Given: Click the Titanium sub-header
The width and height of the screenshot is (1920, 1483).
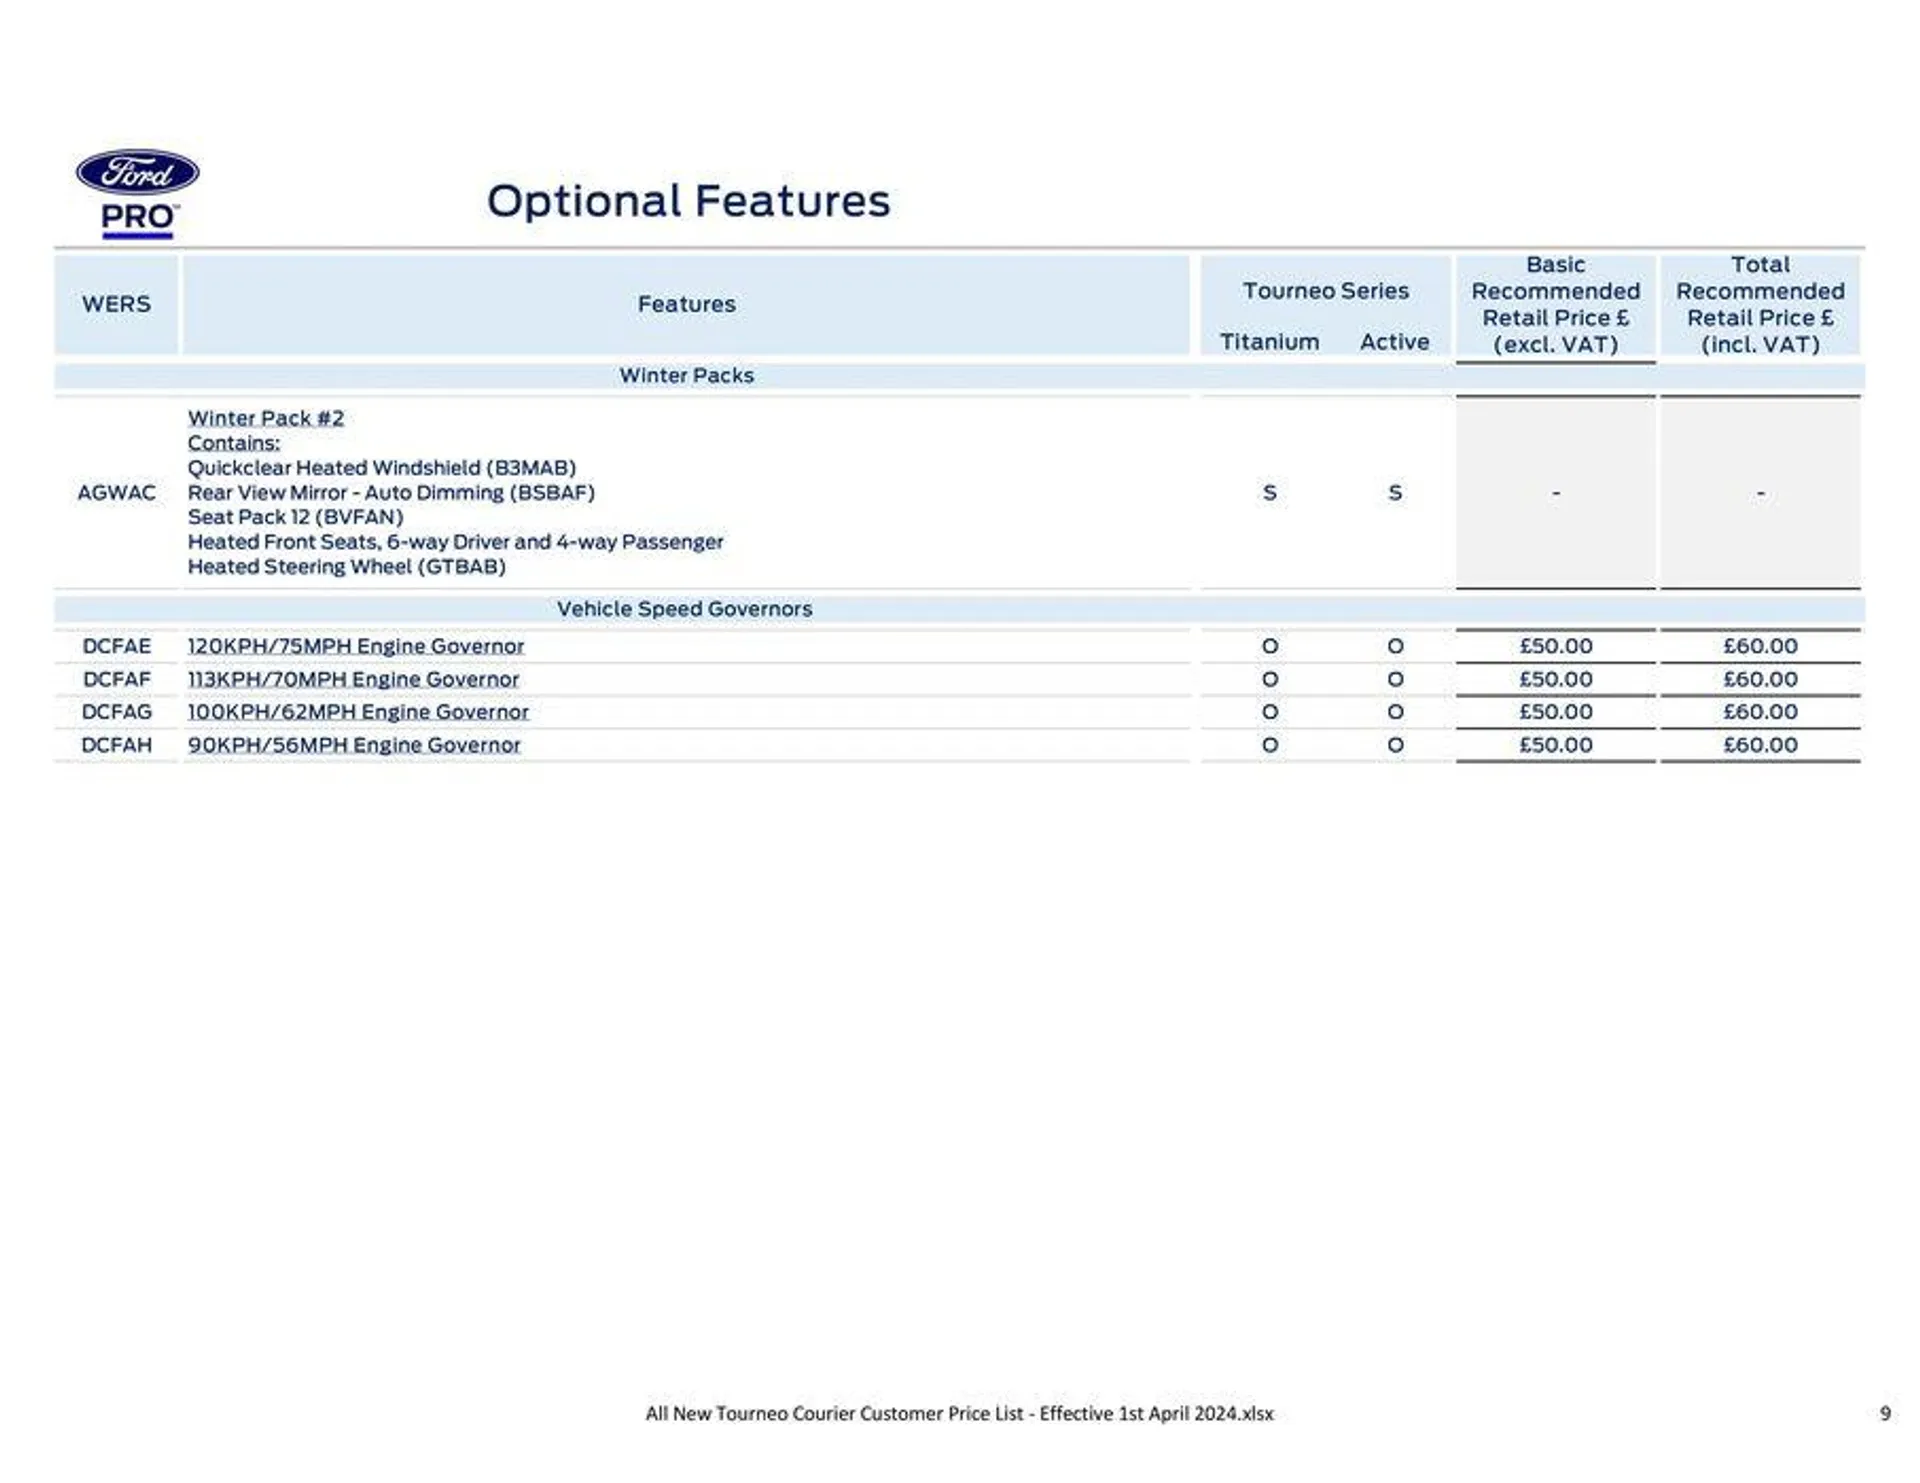Looking at the screenshot, I should 1269,342.
